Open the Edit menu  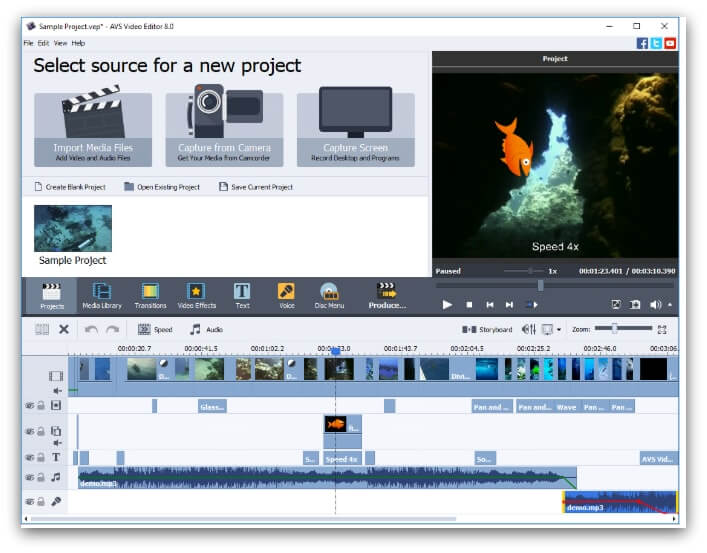pos(43,43)
